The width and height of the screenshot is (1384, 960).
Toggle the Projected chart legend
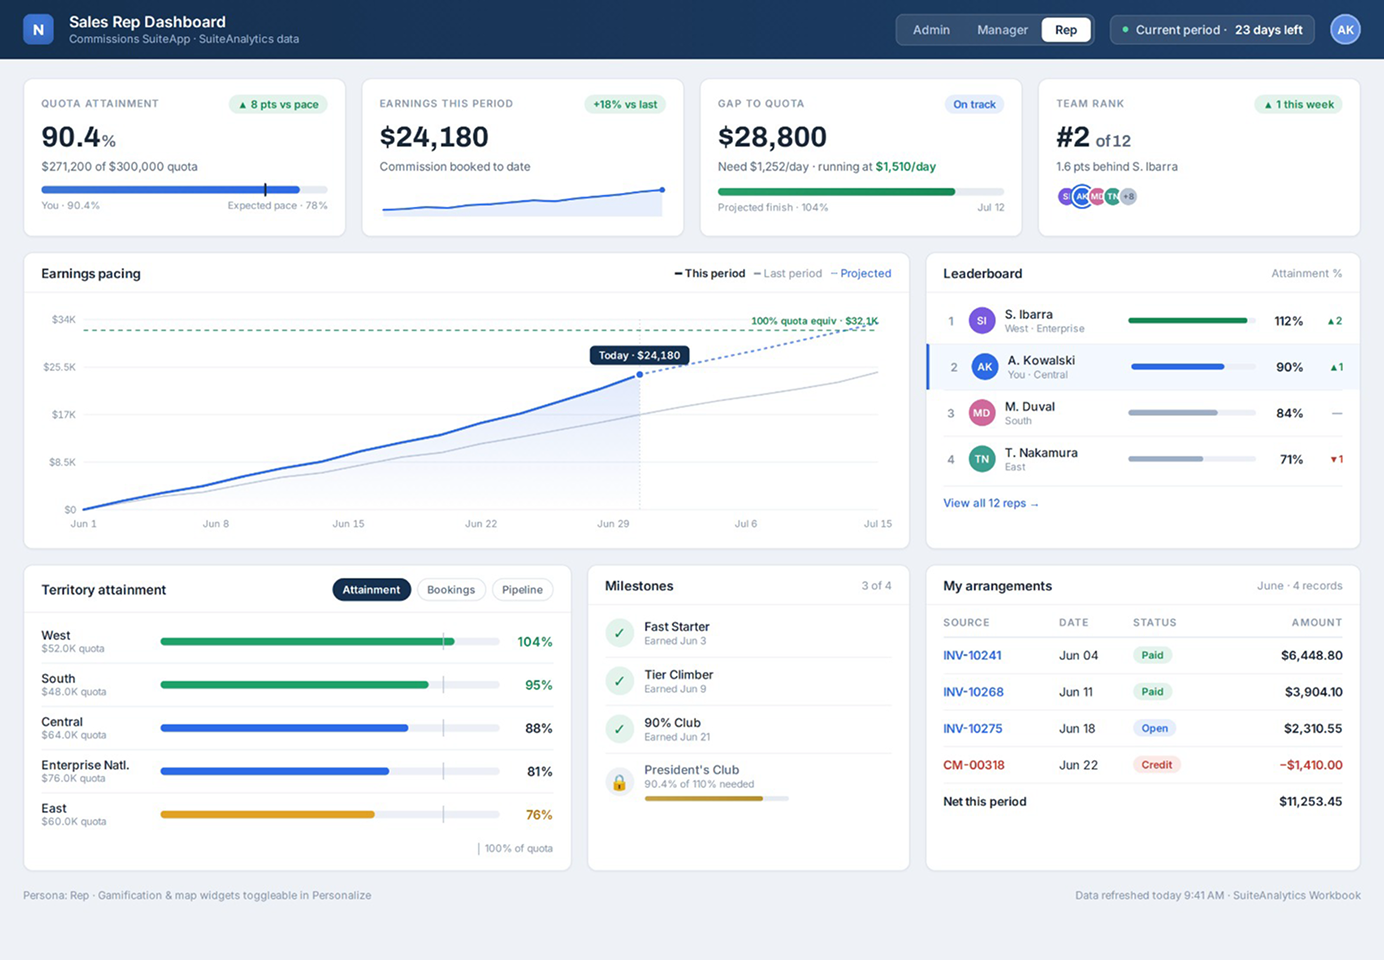[861, 274]
